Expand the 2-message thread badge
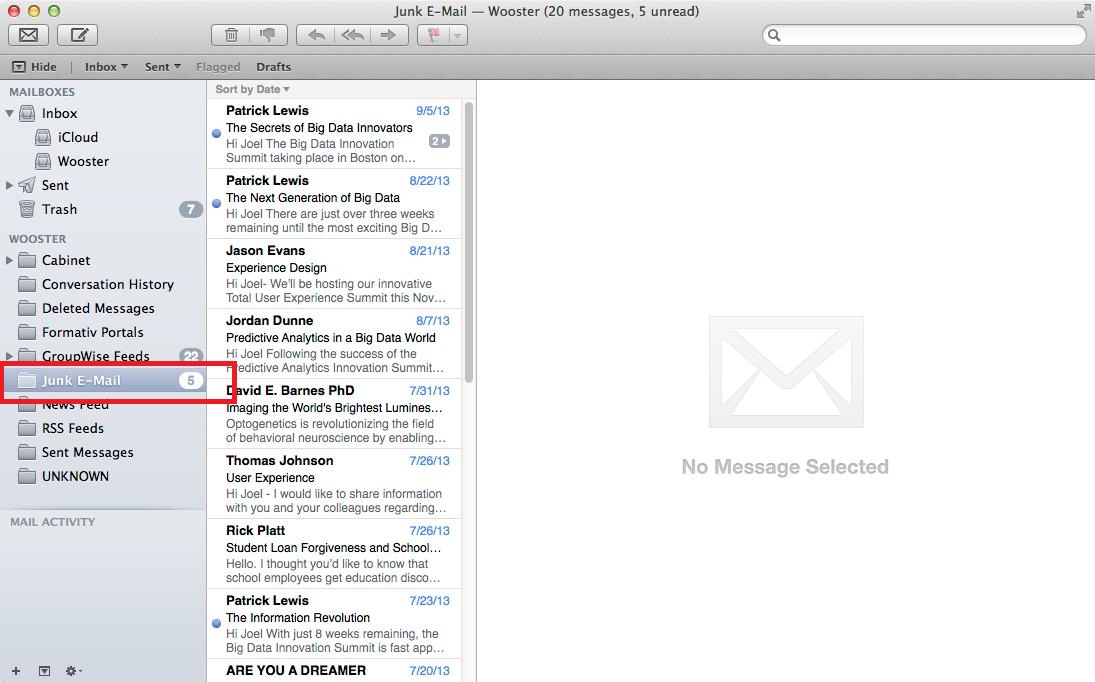 (x=439, y=141)
